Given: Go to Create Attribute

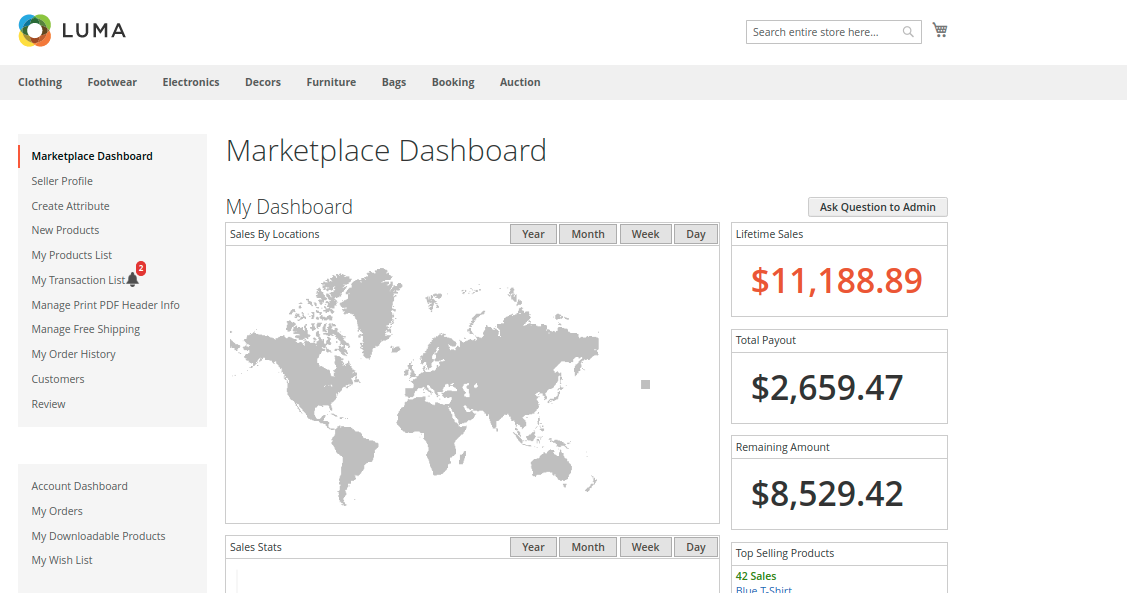Looking at the screenshot, I should click(x=70, y=205).
